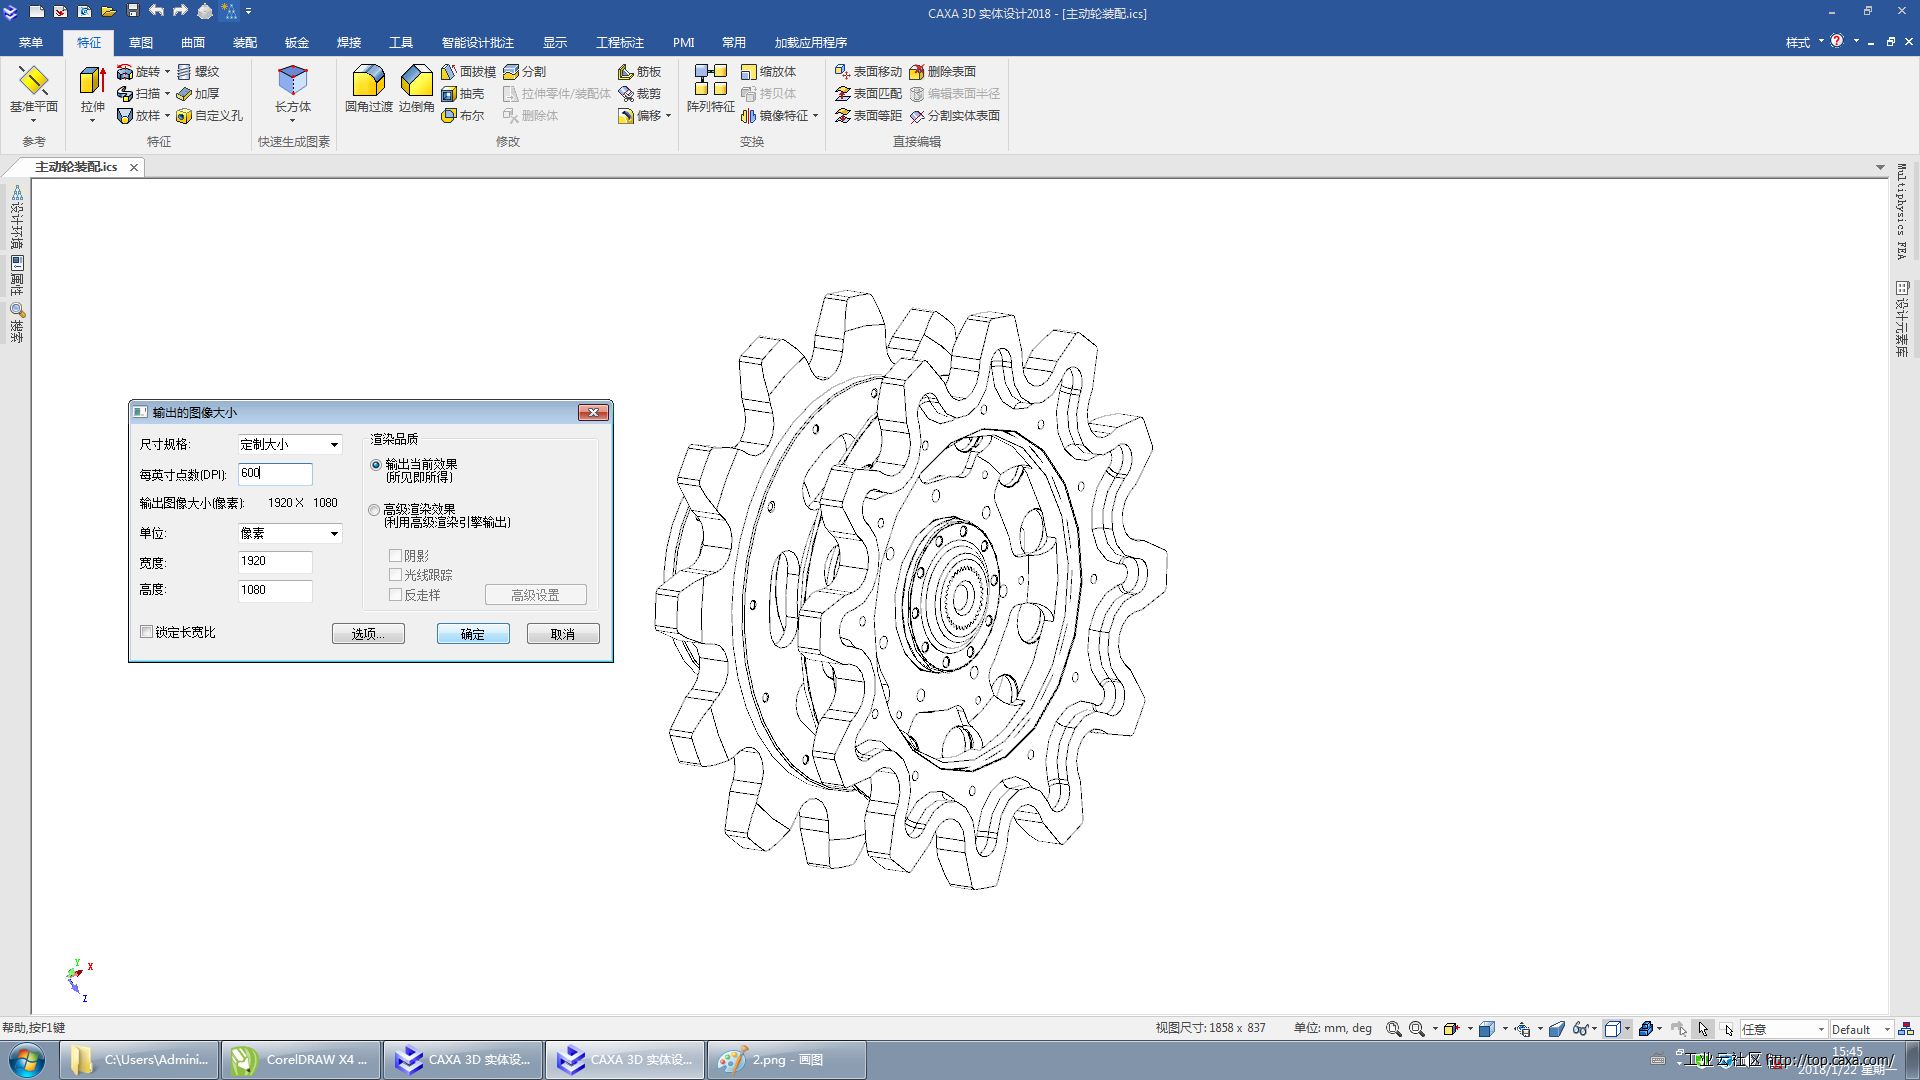Click the 长方体 box primitive icon
1920x1080 pixels.
[292, 81]
